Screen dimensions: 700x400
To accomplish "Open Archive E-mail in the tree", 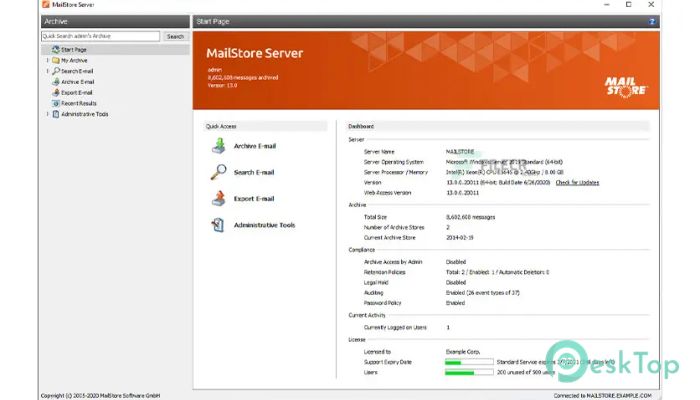I will click(78, 82).
